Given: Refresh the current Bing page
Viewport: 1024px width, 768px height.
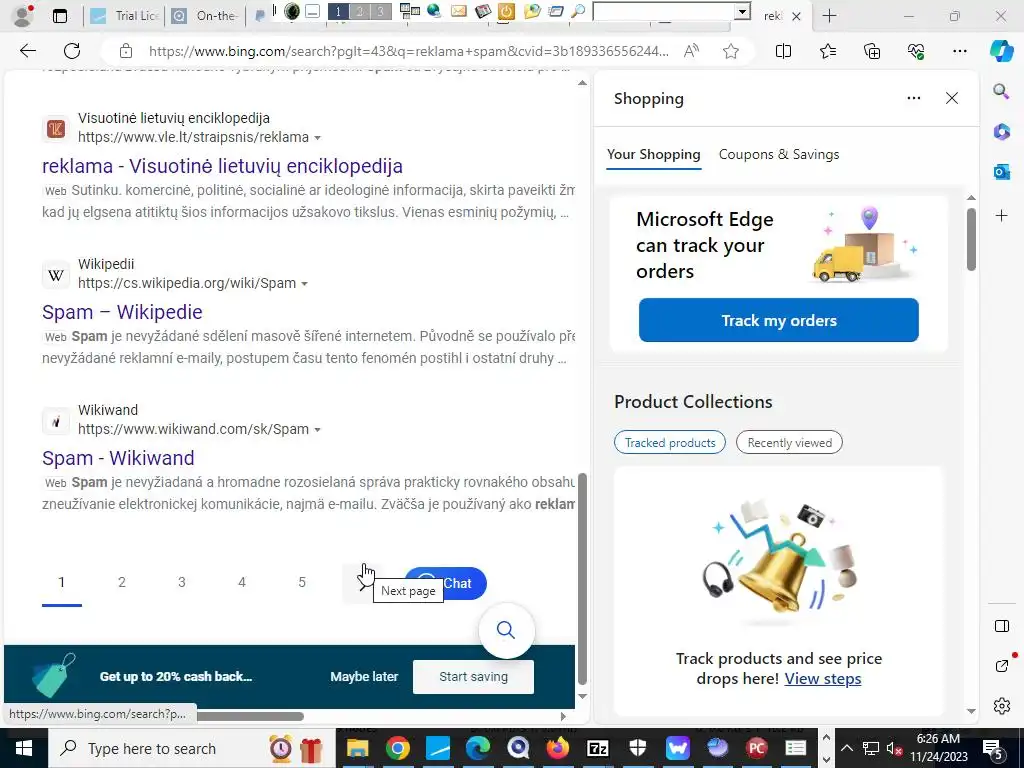Looking at the screenshot, I should (x=72, y=51).
